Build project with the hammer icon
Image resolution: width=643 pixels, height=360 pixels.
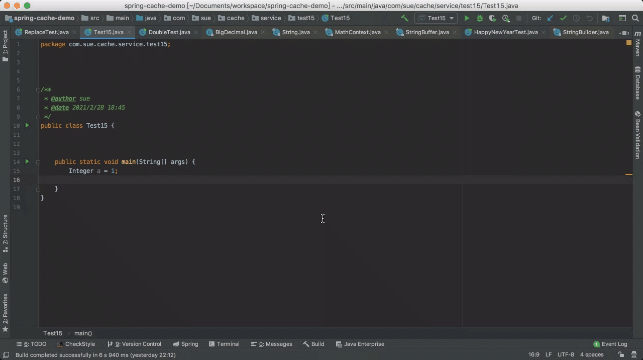(405, 18)
